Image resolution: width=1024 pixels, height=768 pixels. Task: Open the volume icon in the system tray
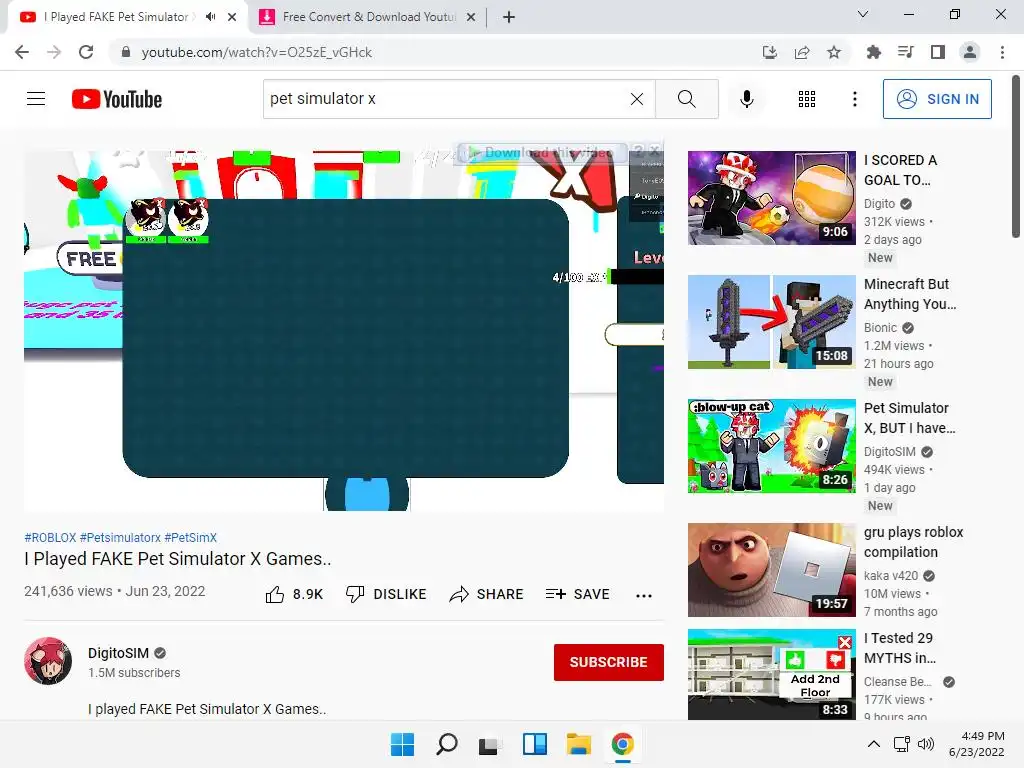pyautogui.click(x=925, y=744)
